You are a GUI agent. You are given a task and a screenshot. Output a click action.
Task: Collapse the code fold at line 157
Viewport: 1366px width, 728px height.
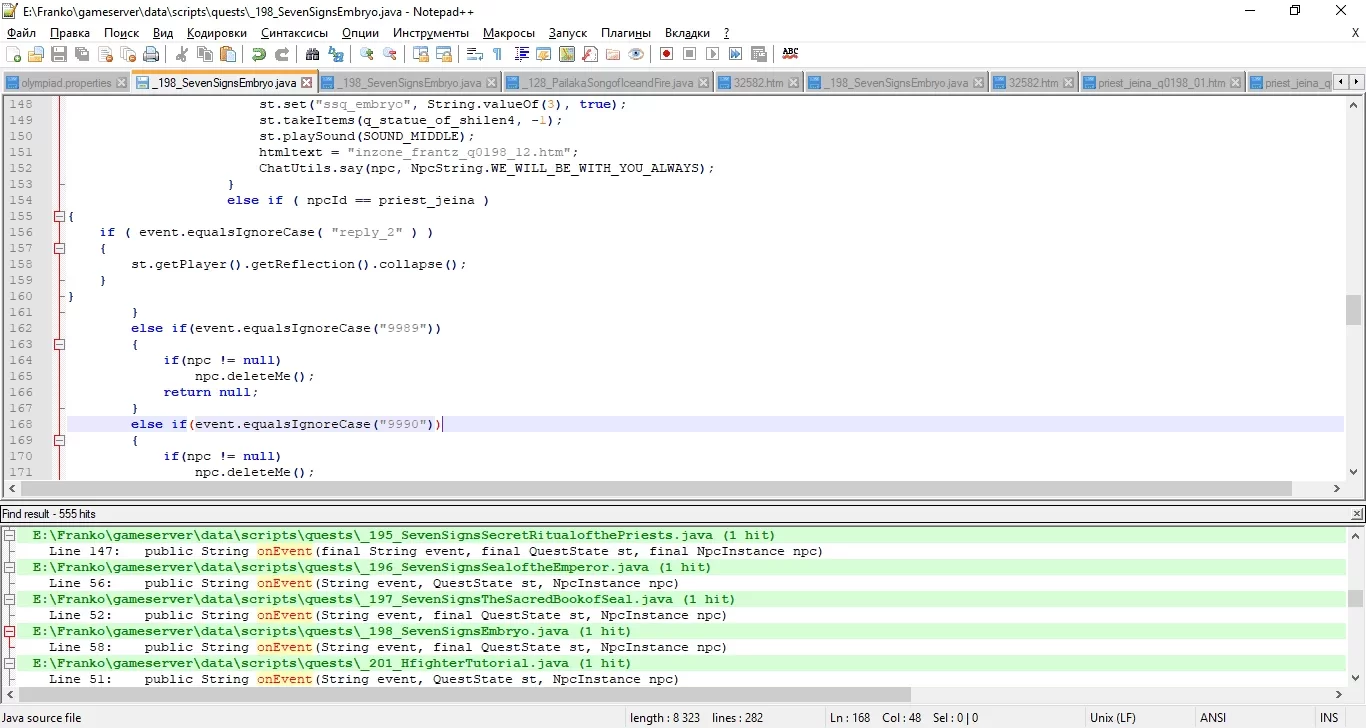(x=59, y=248)
